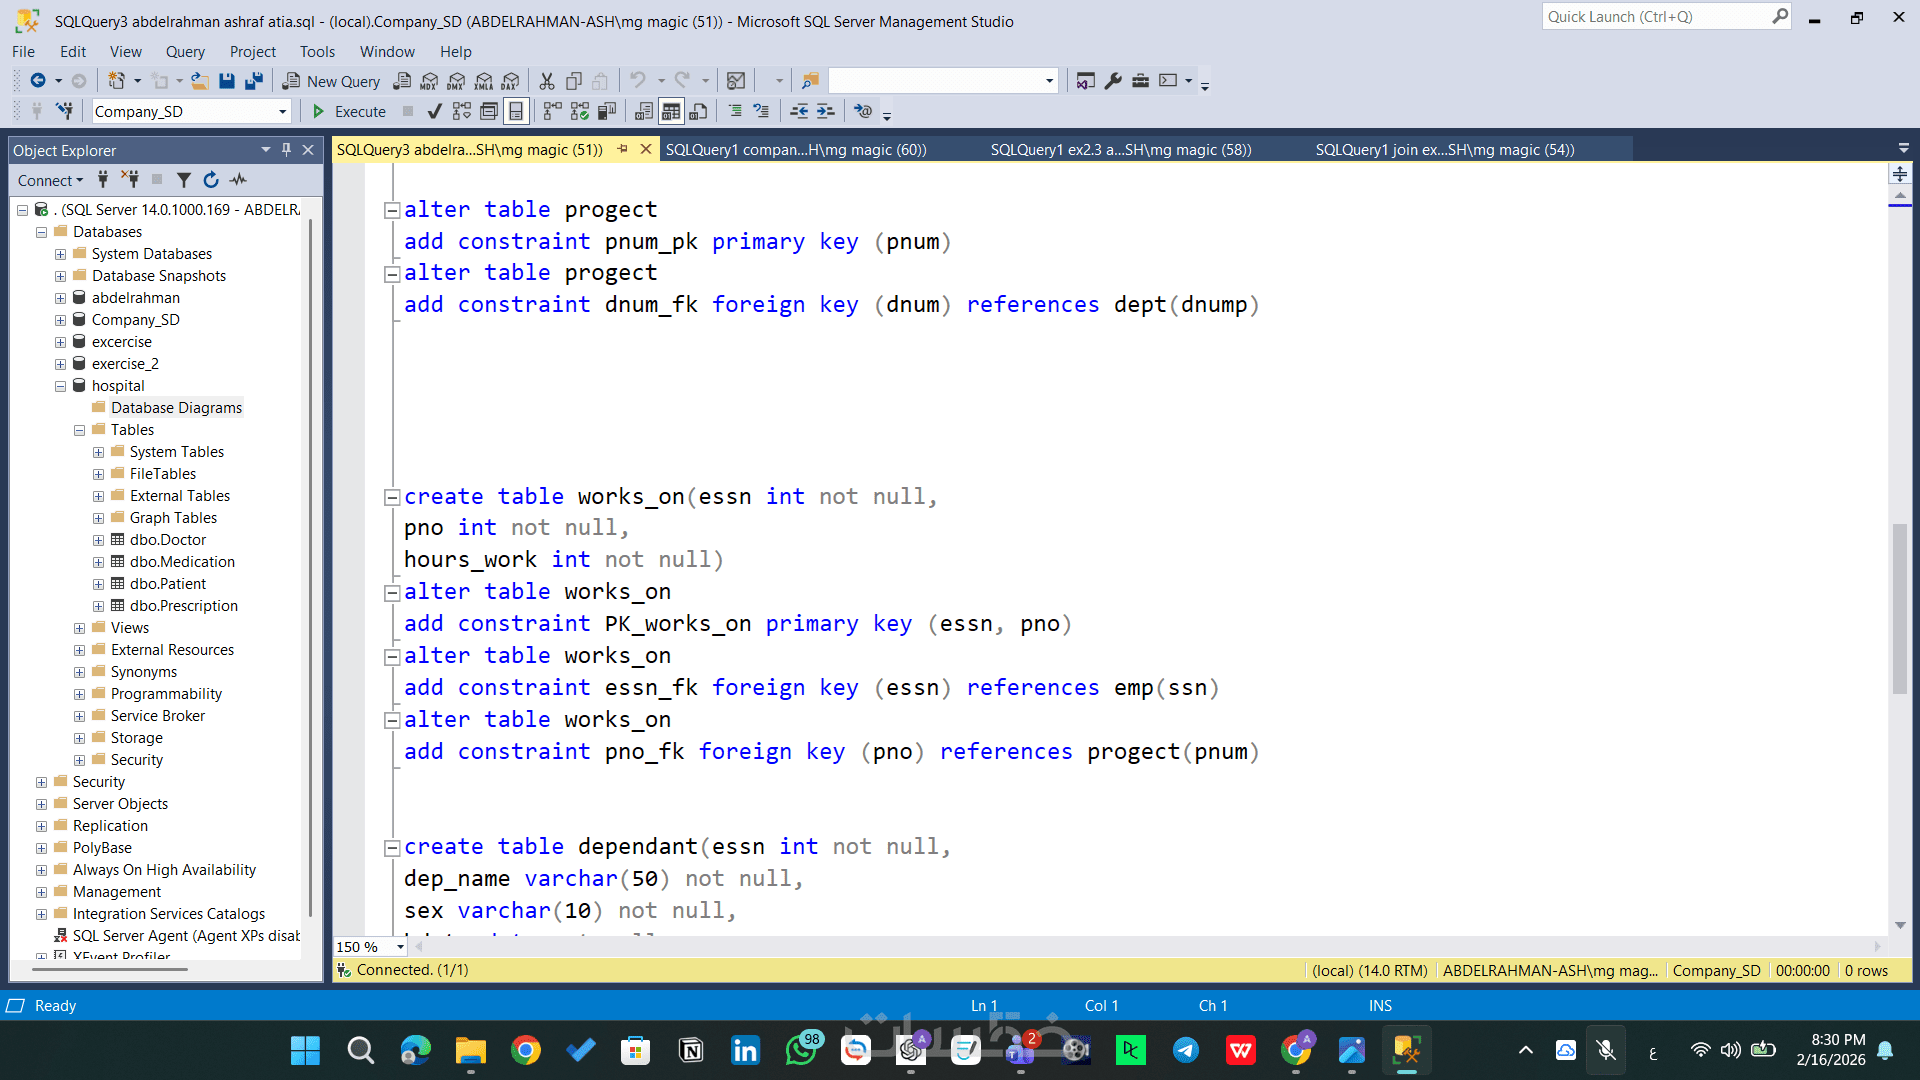Click the Save All icon
Image resolution: width=1920 pixels, height=1080 pixels.
[254, 81]
